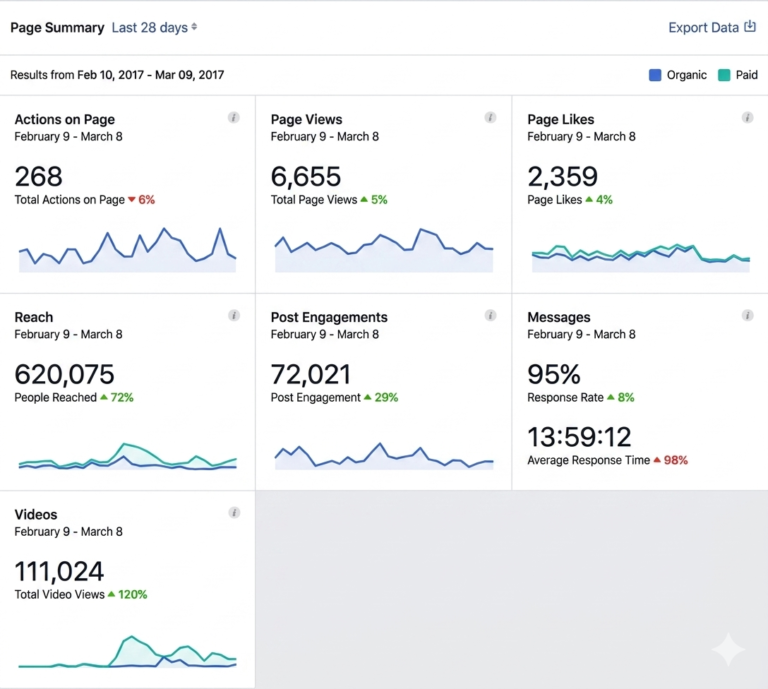Click the 268 total actions value
The width and height of the screenshot is (768, 689).
click(39, 177)
